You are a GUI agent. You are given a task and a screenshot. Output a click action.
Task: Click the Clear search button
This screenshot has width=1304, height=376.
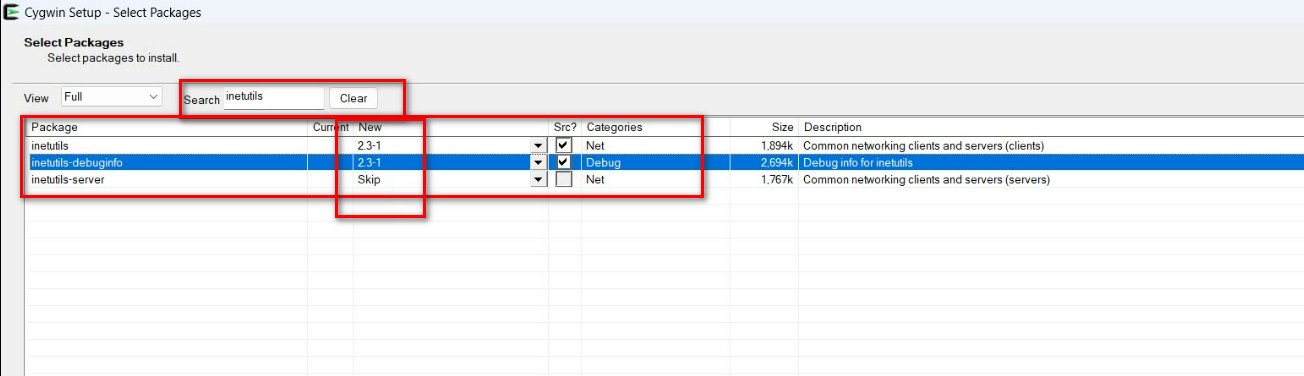[353, 98]
